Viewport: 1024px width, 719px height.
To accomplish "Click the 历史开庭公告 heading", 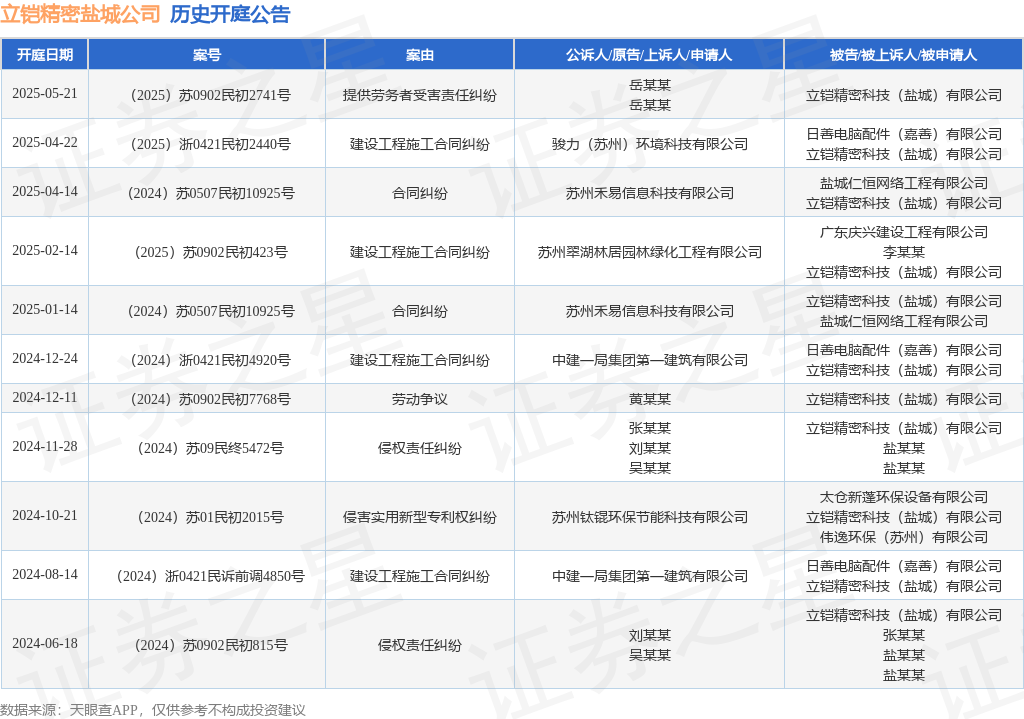I will pos(230,14).
